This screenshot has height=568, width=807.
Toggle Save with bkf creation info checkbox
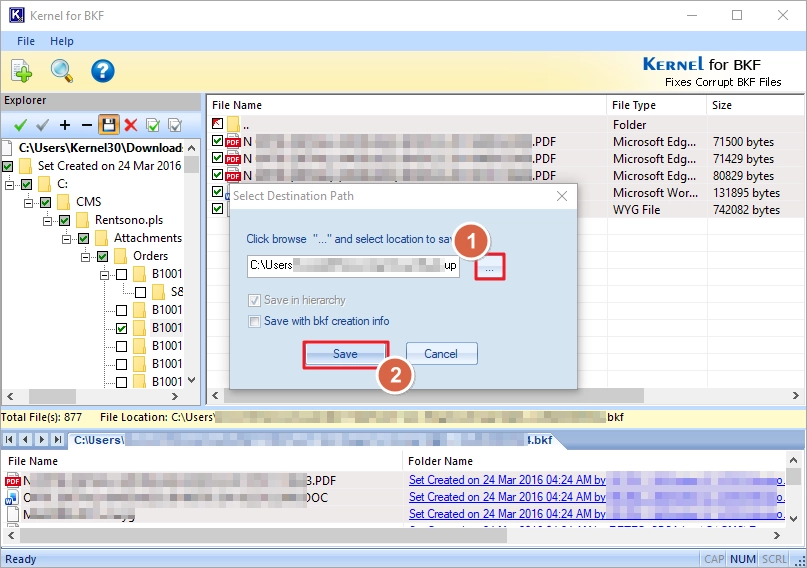254,322
